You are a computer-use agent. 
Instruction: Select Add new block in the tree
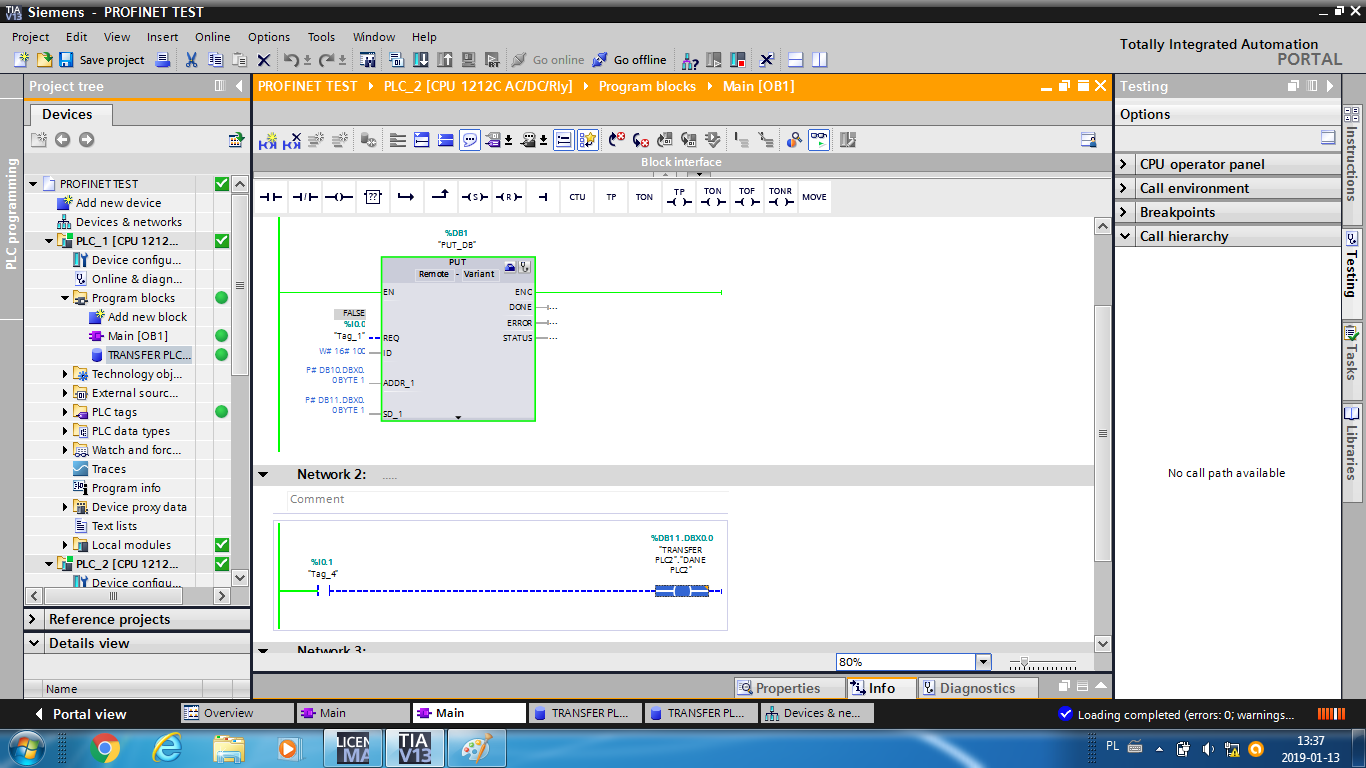coord(147,317)
